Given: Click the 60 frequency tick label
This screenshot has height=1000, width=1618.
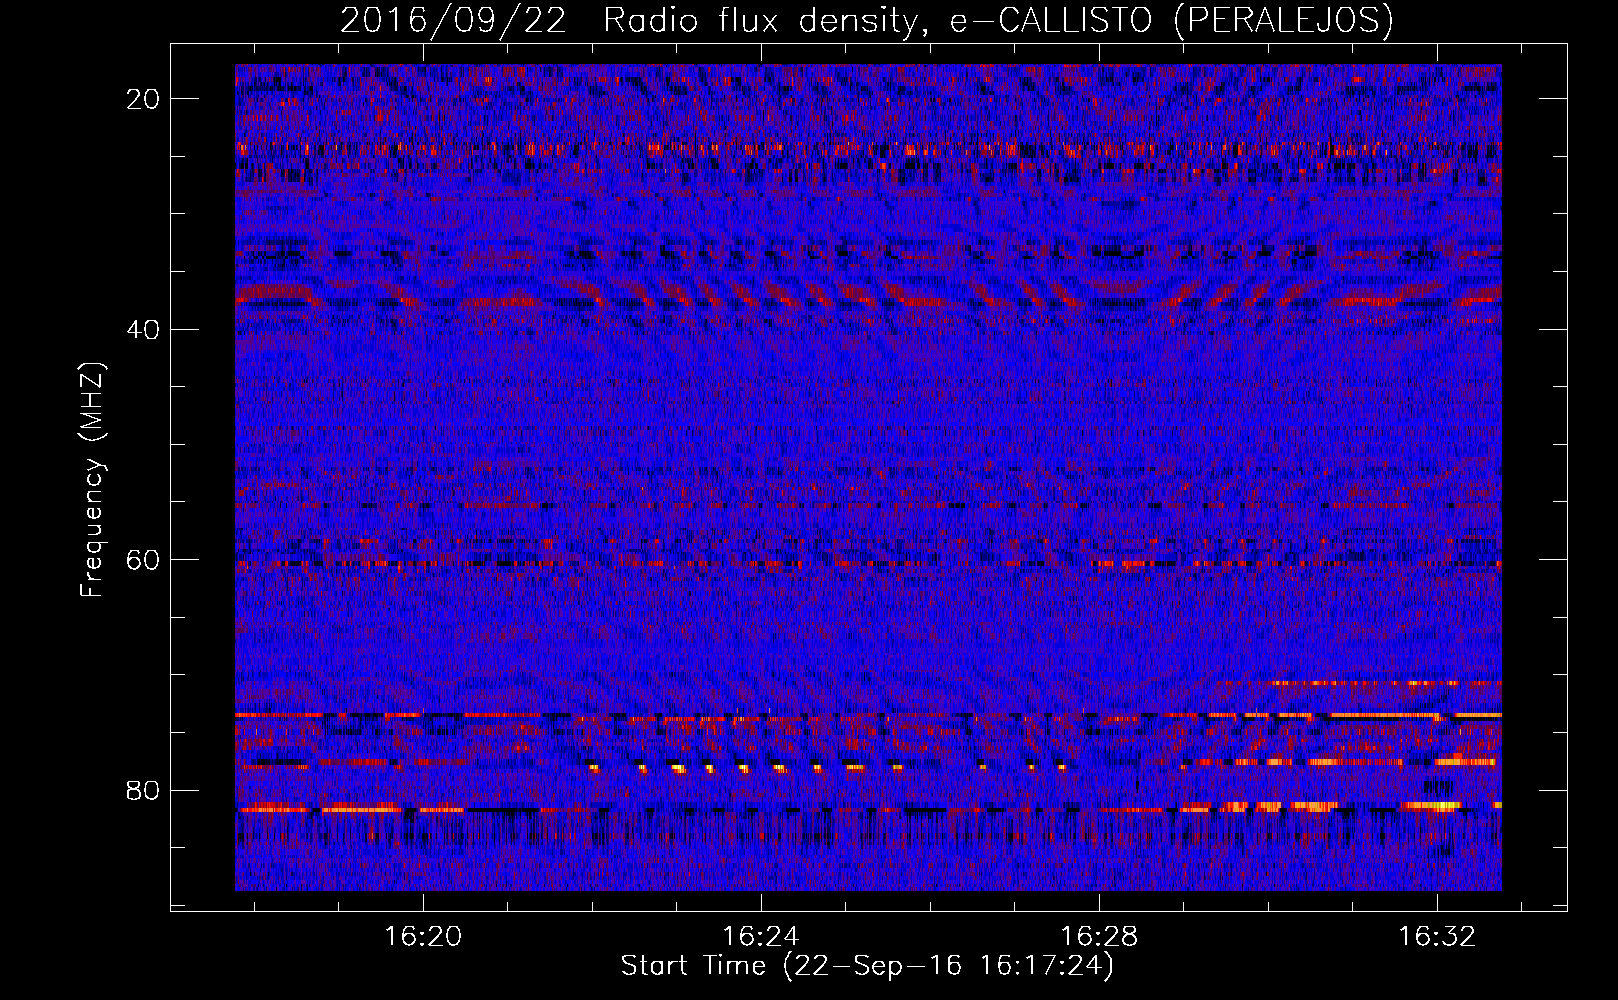Looking at the screenshot, I should [144, 560].
